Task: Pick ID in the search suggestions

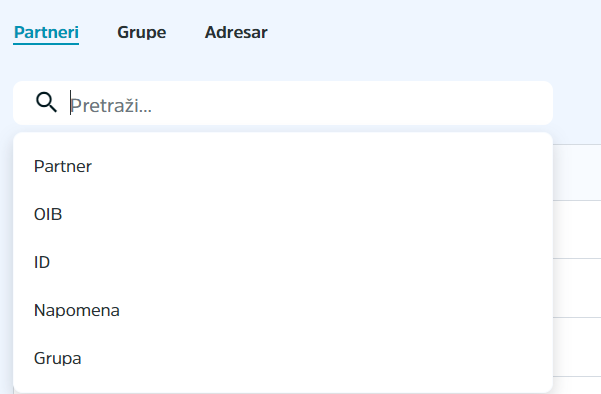Action: click(x=283, y=262)
